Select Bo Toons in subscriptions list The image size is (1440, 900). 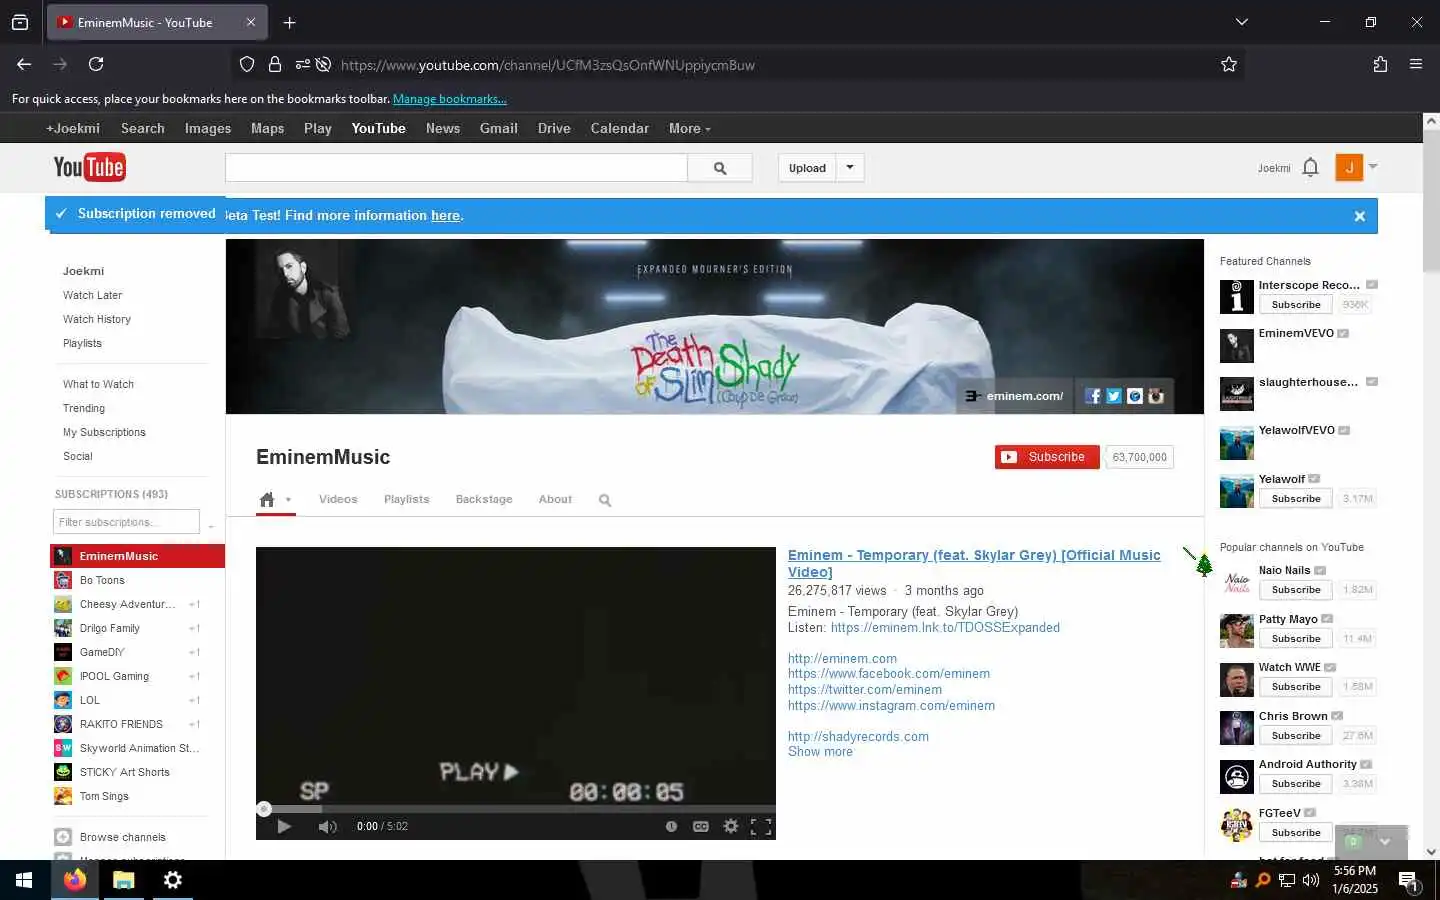coord(102,580)
